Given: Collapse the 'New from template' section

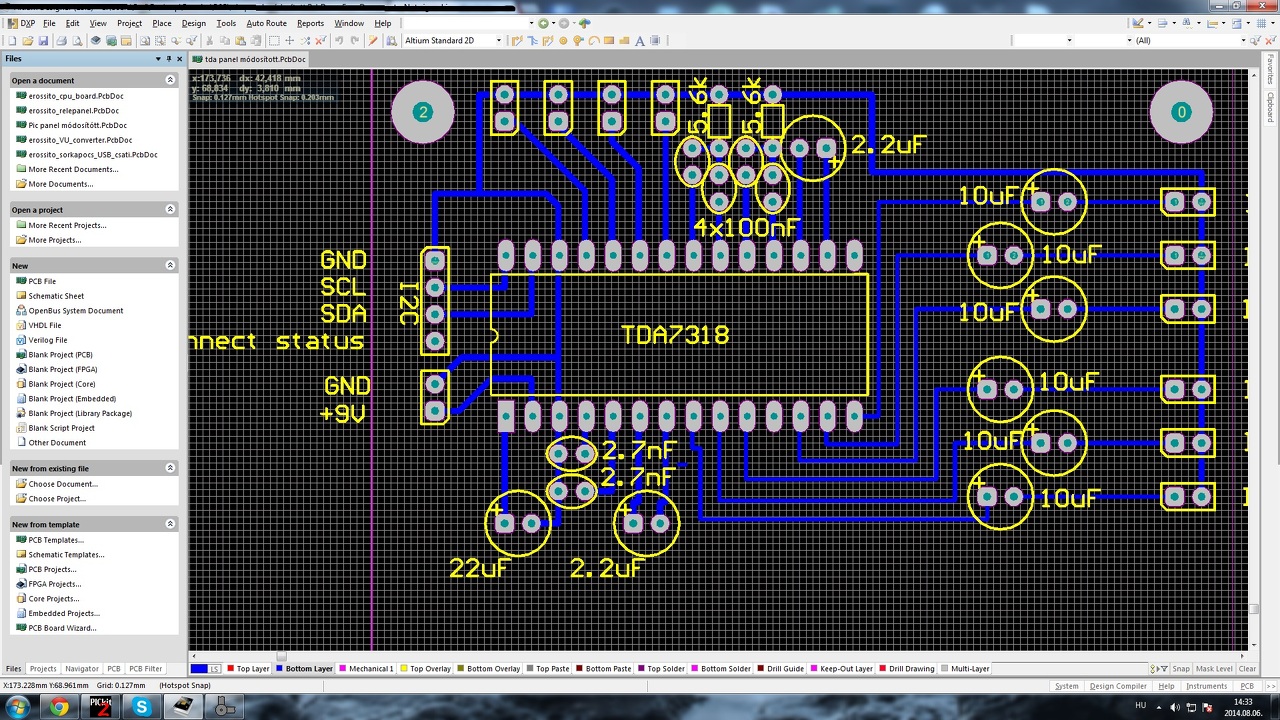Looking at the screenshot, I should tap(170, 524).
